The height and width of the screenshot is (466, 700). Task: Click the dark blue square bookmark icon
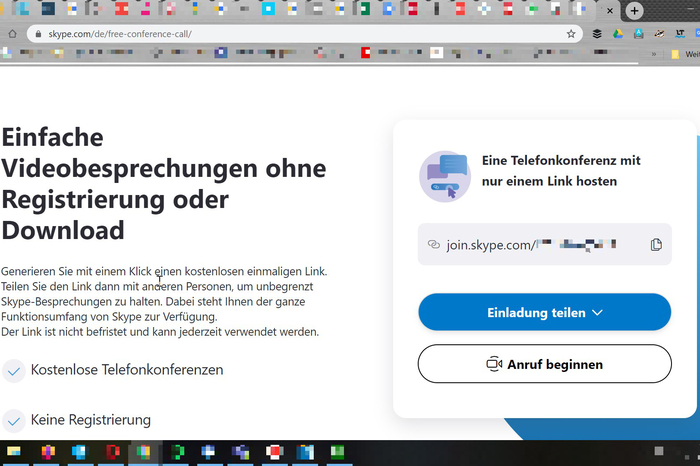221,53
